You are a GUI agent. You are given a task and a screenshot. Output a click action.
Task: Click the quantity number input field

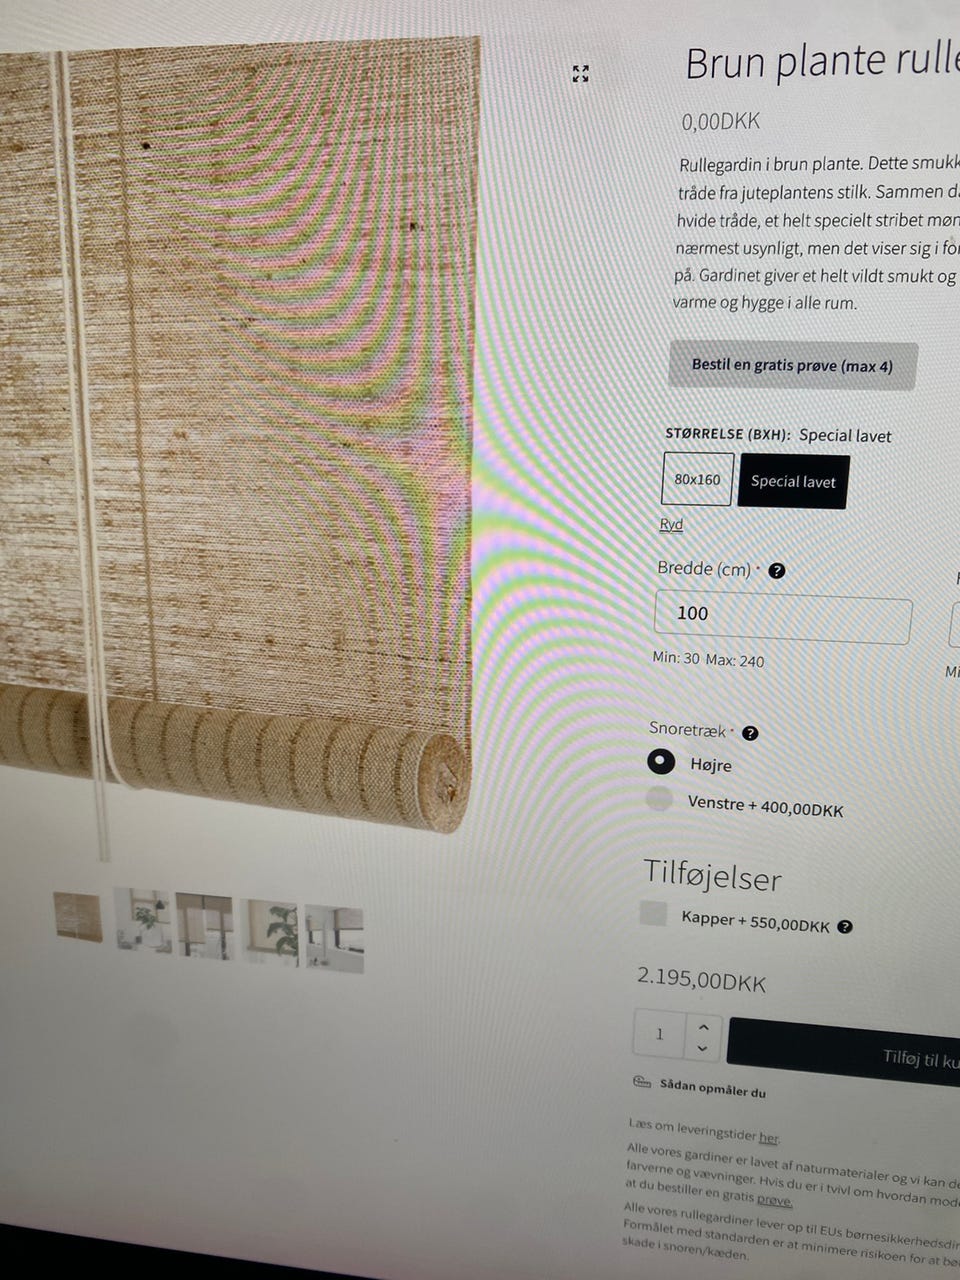click(660, 1034)
